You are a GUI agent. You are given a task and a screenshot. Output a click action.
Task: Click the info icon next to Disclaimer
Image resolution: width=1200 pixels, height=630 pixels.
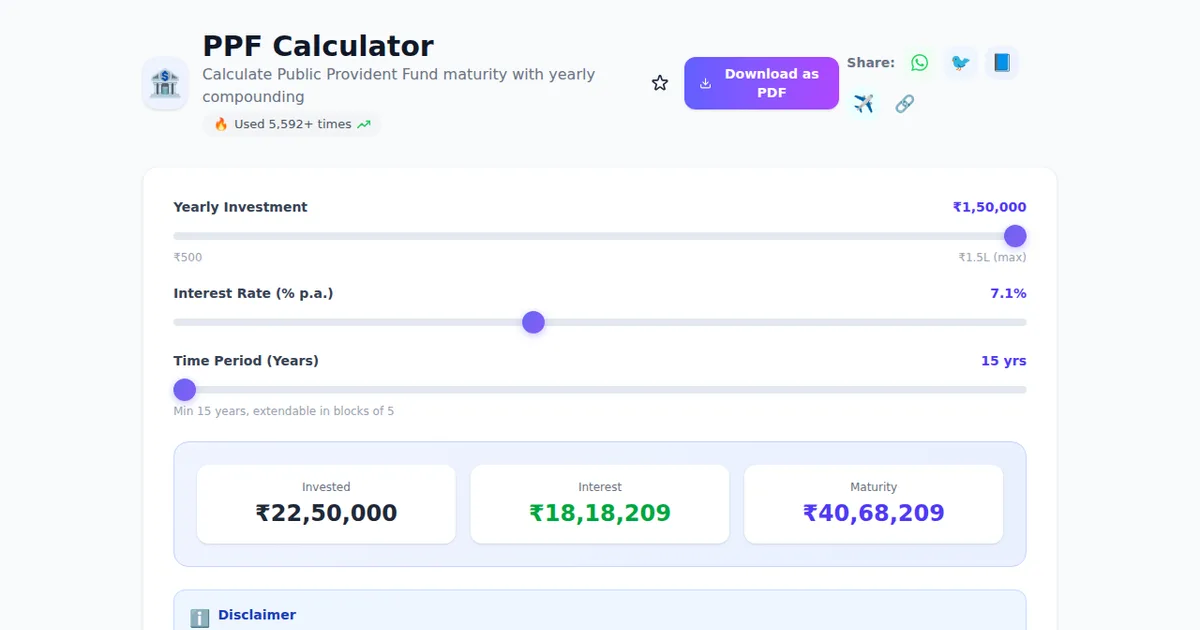tap(199, 616)
